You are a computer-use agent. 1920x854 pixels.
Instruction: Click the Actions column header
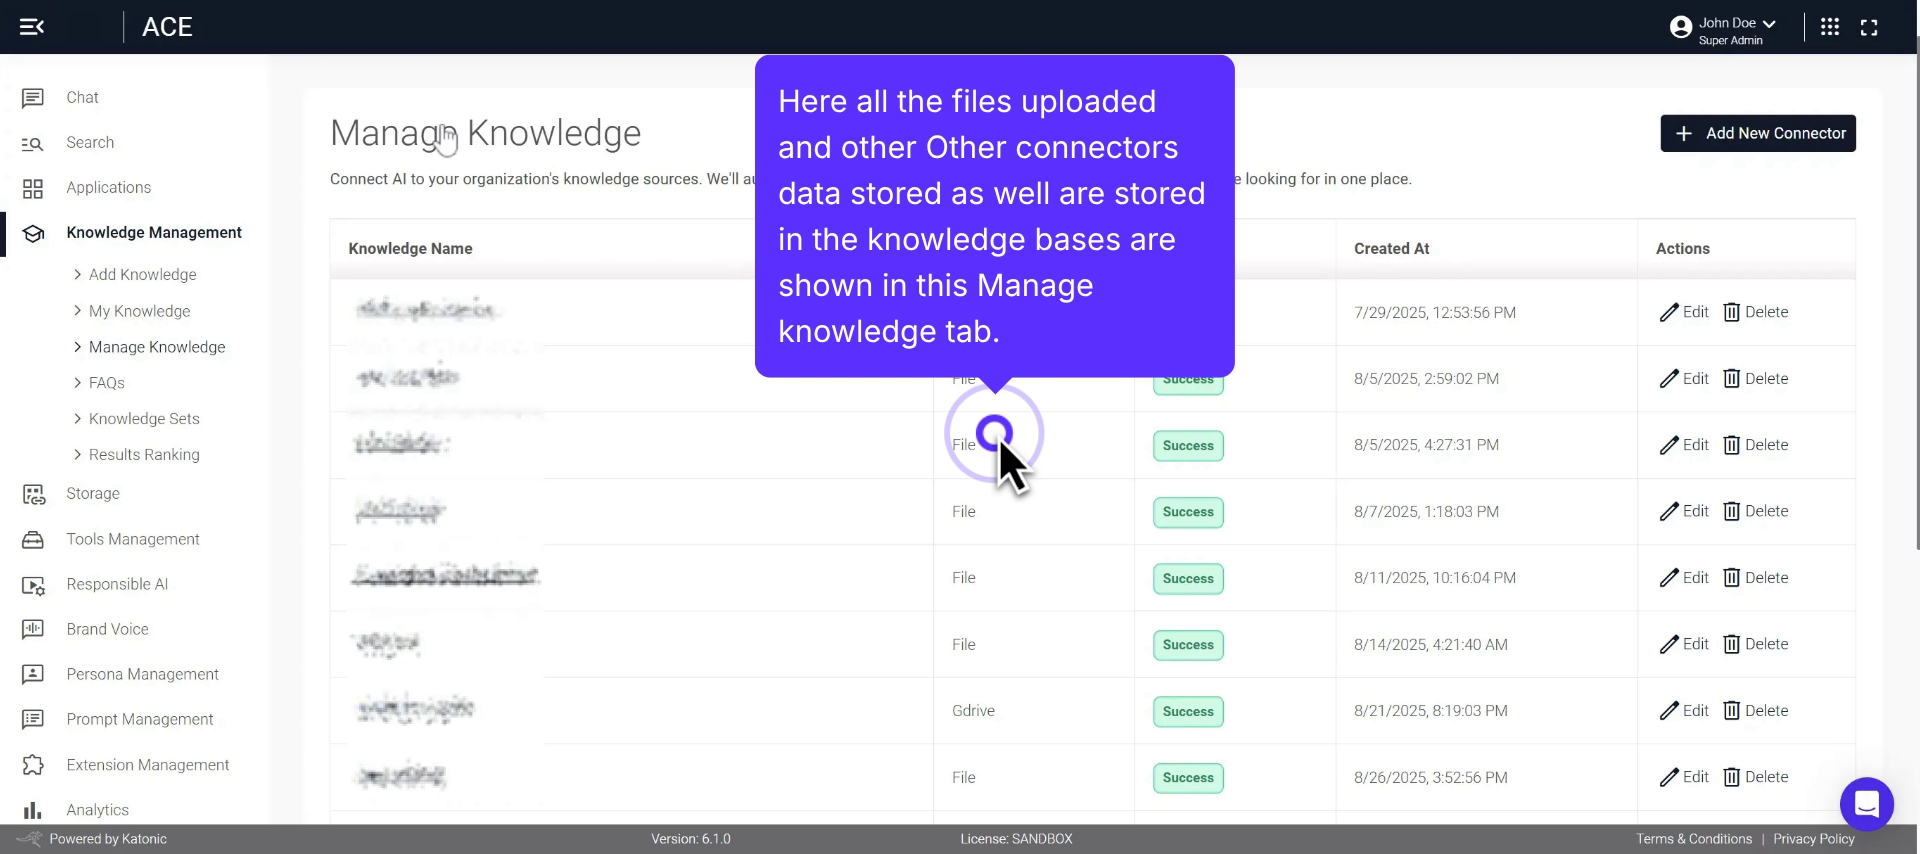[1682, 249]
